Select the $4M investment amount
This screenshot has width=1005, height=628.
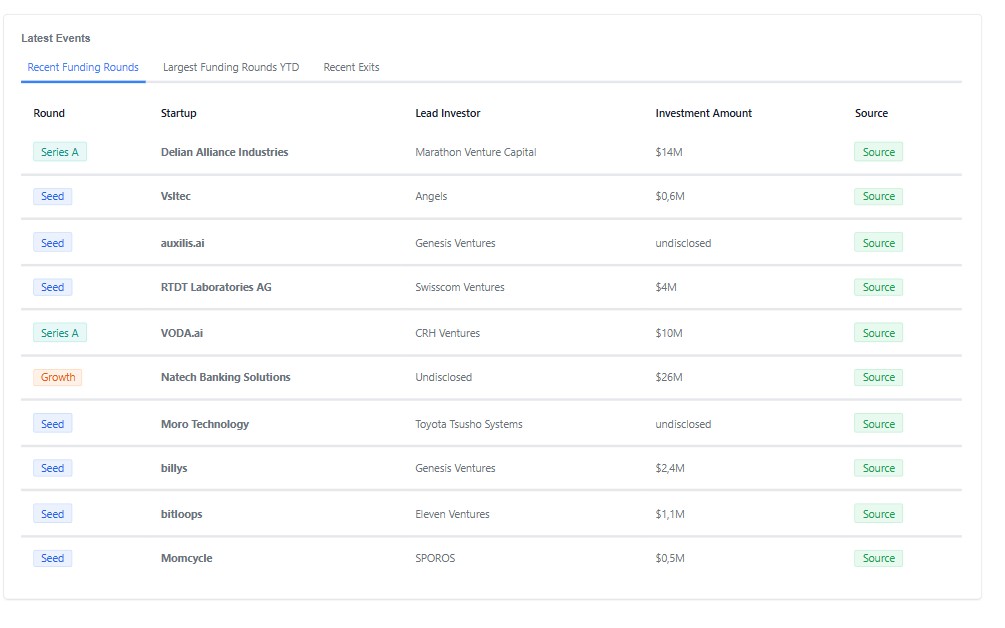click(666, 287)
